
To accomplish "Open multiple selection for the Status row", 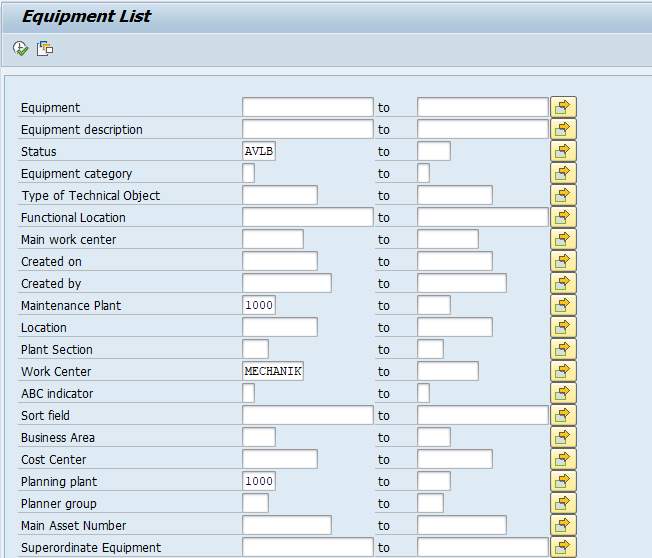I will tap(563, 151).
